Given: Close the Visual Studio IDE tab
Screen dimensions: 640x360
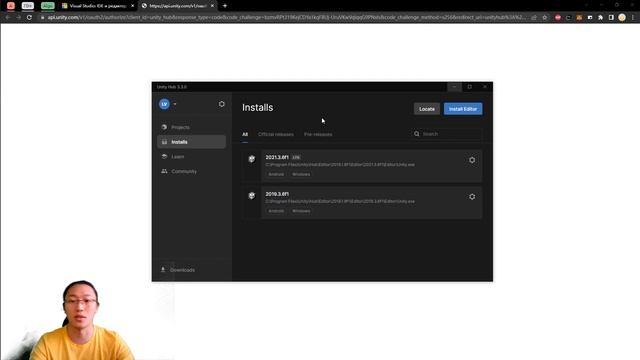Looking at the screenshot, I should click(x=132, y=6).
